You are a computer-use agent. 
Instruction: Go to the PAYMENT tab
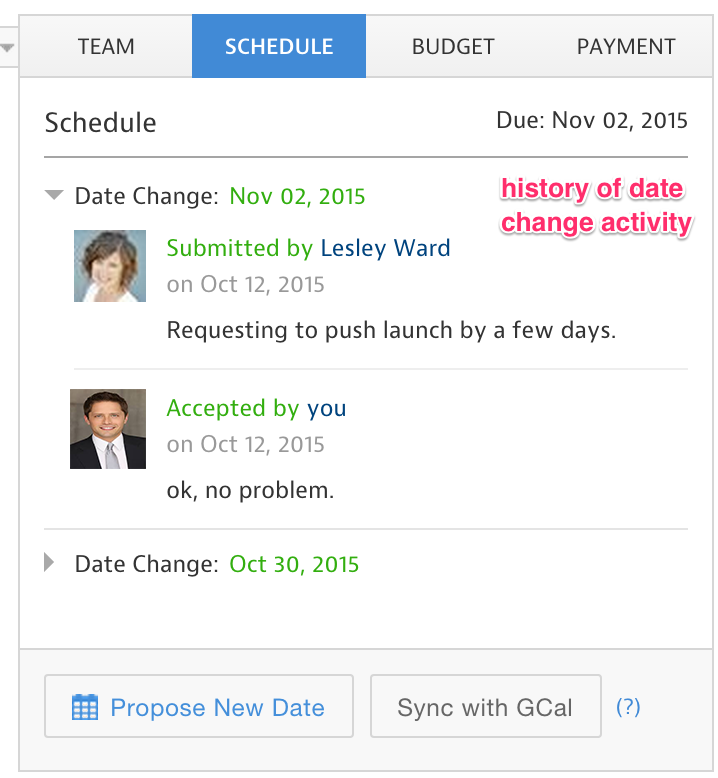pyautogui.click(x=626, y=47)
